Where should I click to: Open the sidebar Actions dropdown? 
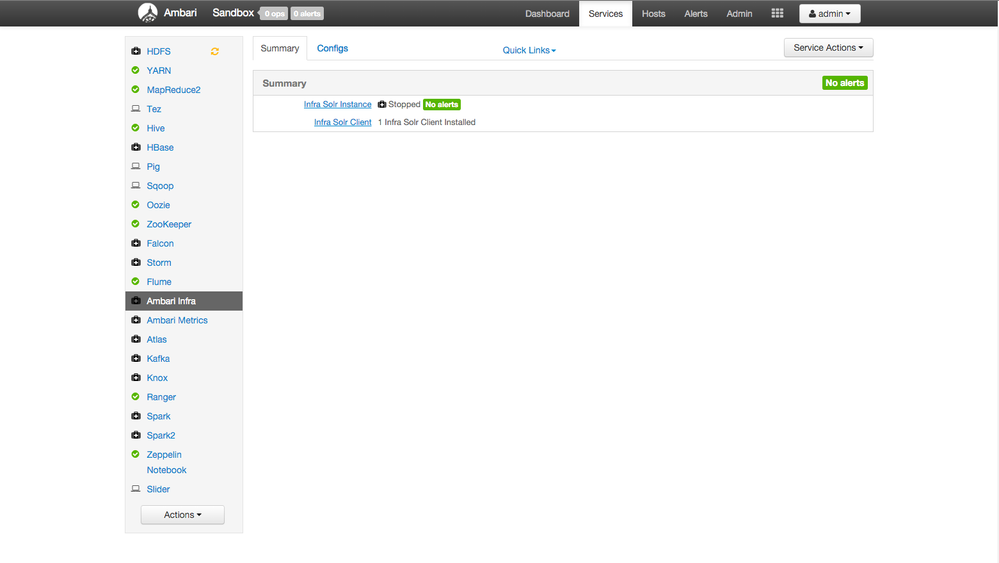pos(182,515)
